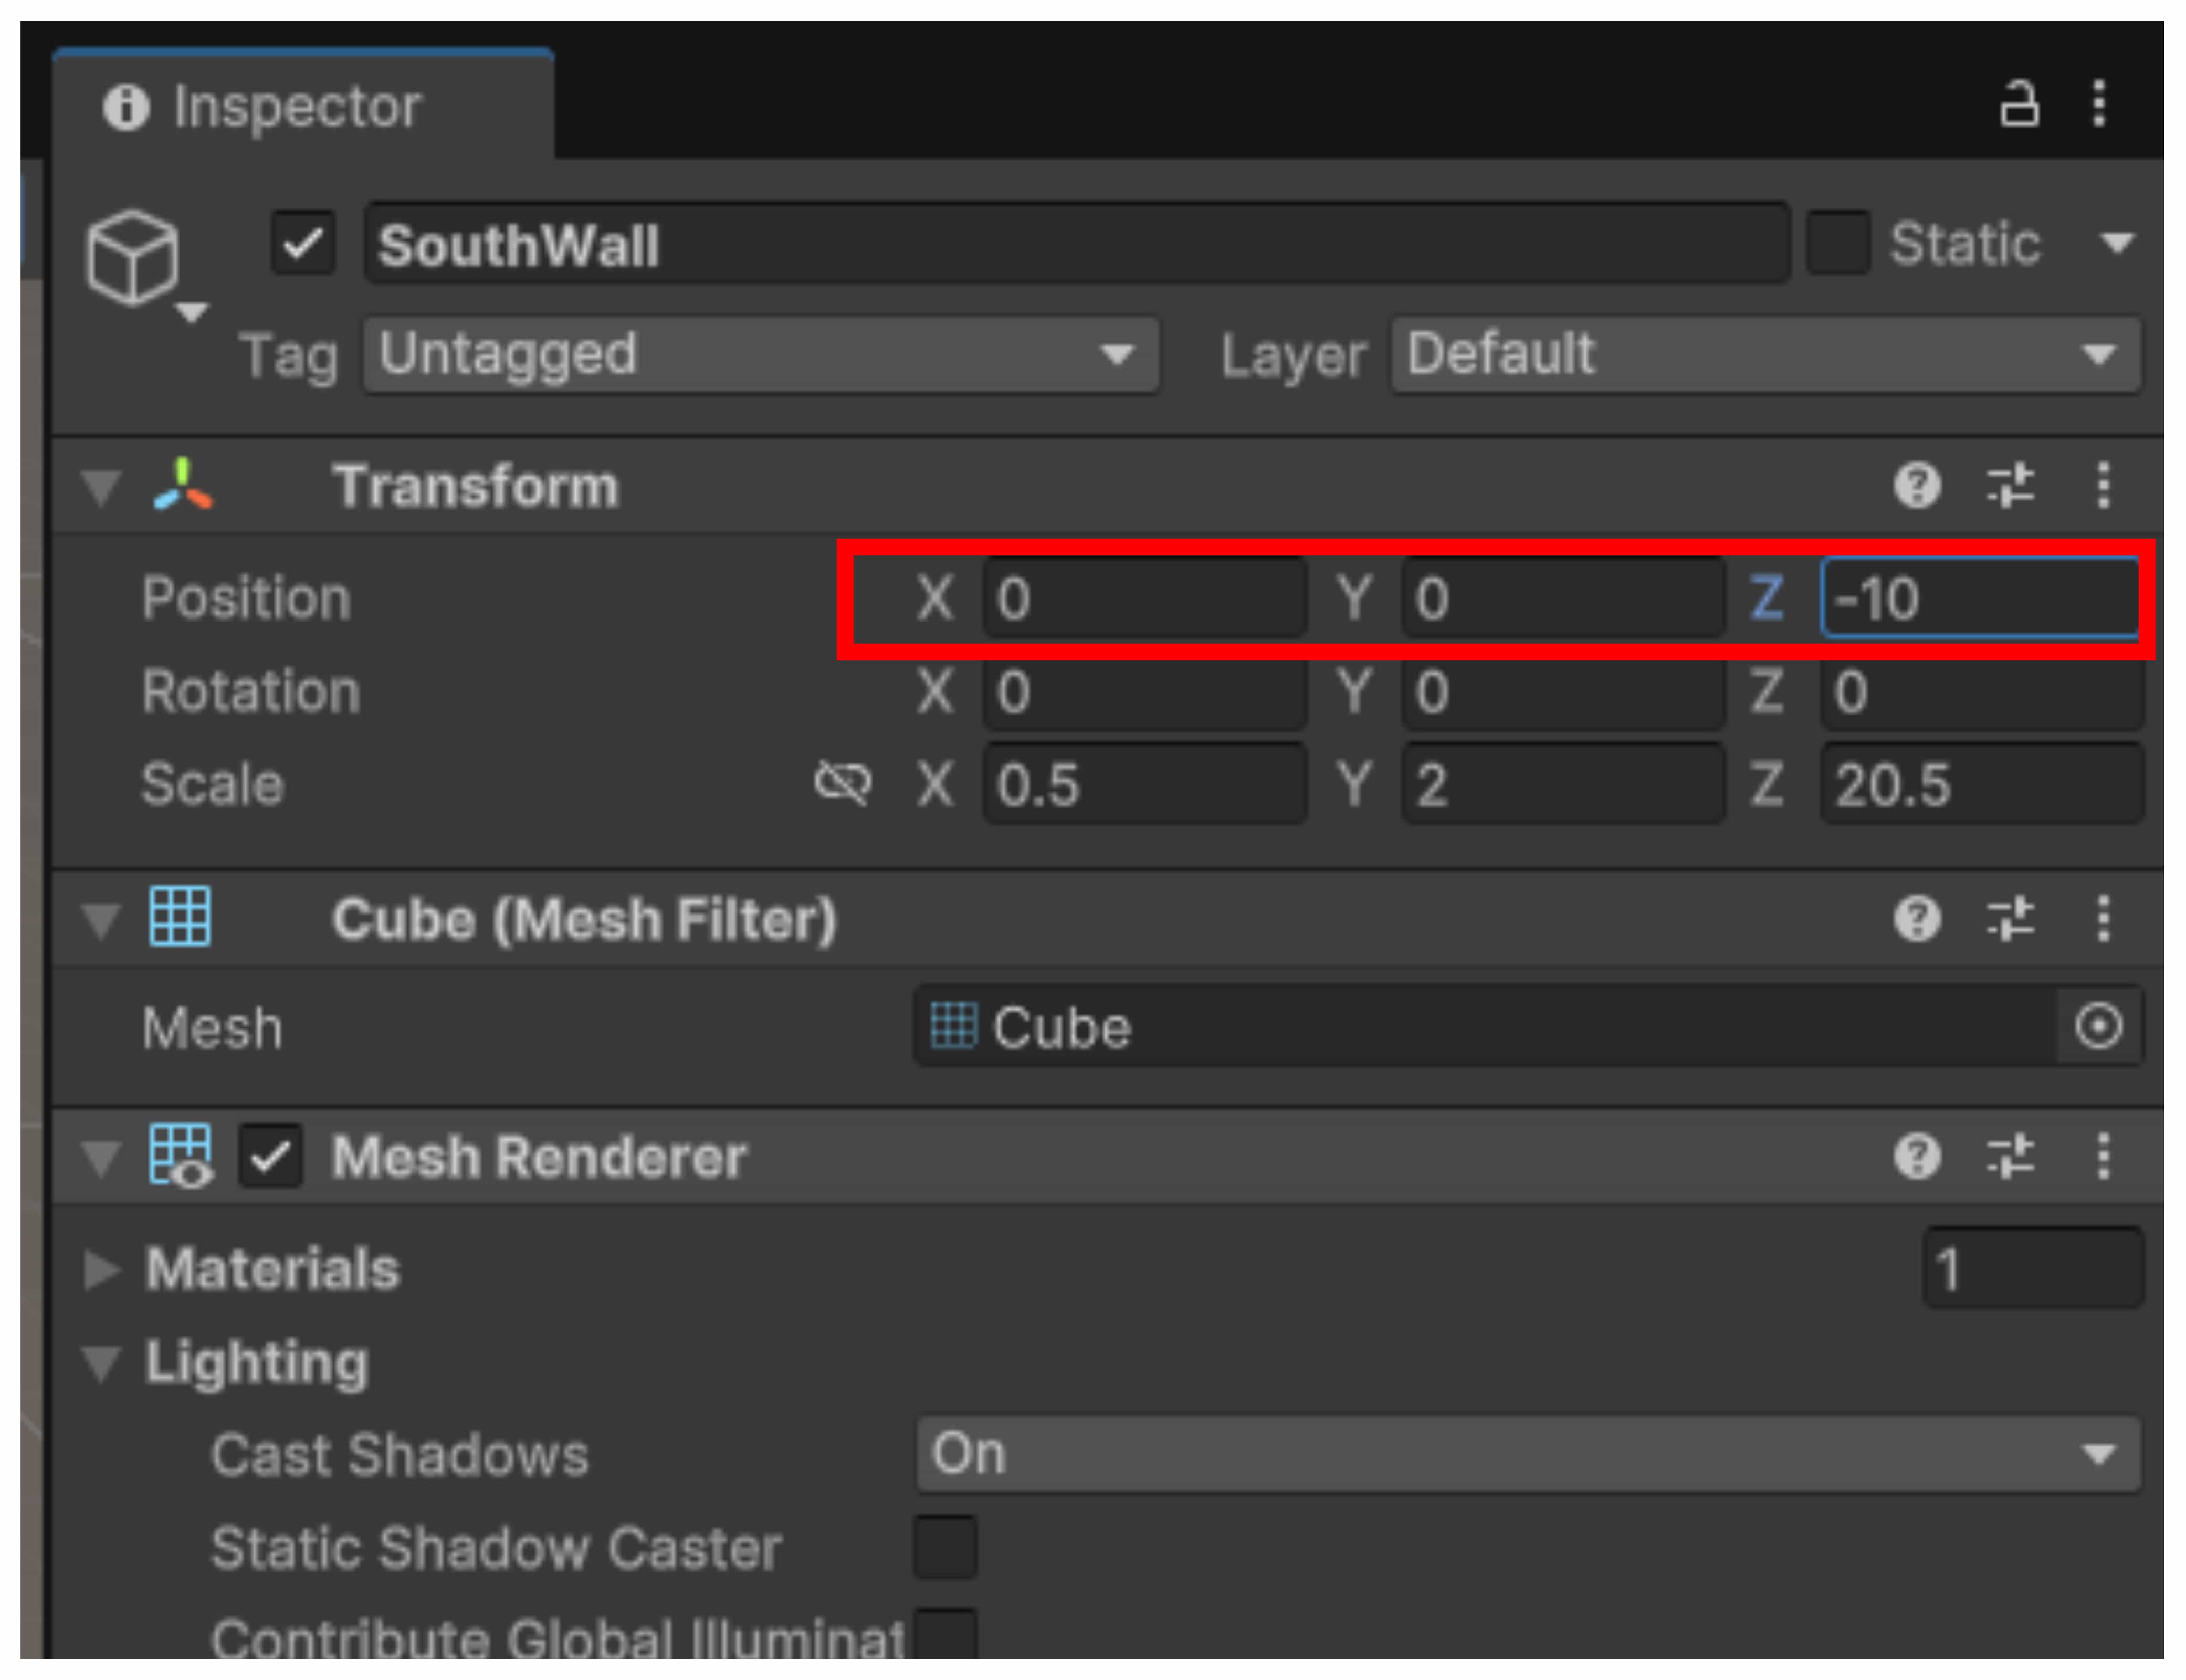The width and height of the screenshot is (2186, 1680).
Task: Collapse the Lighting section
Action: (101, 1362)
